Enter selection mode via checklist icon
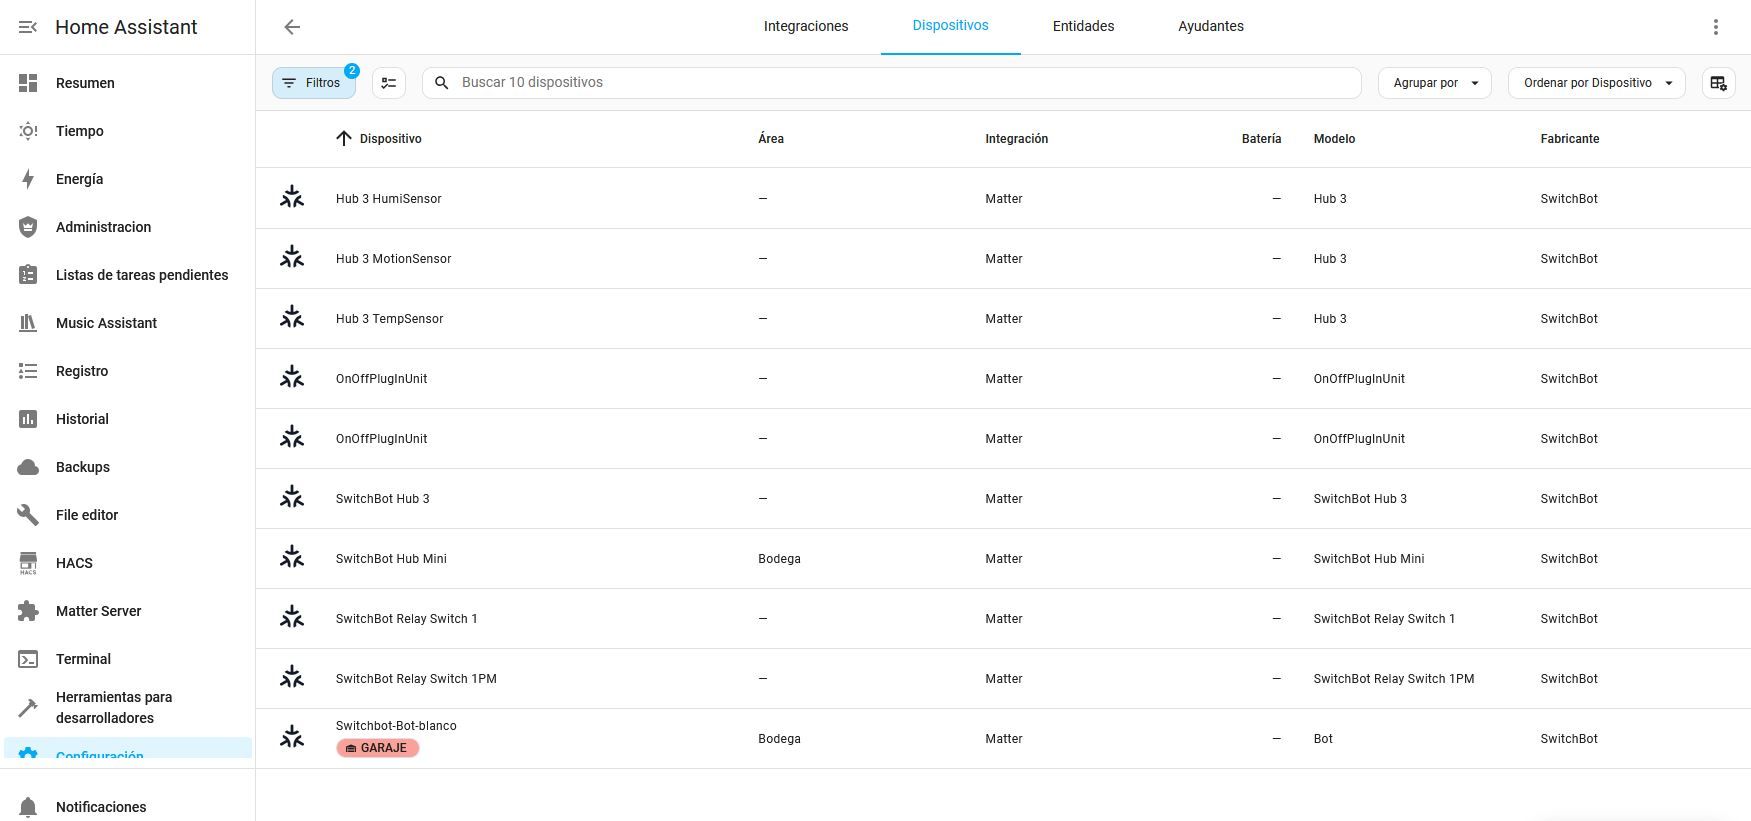 (389, 83)
